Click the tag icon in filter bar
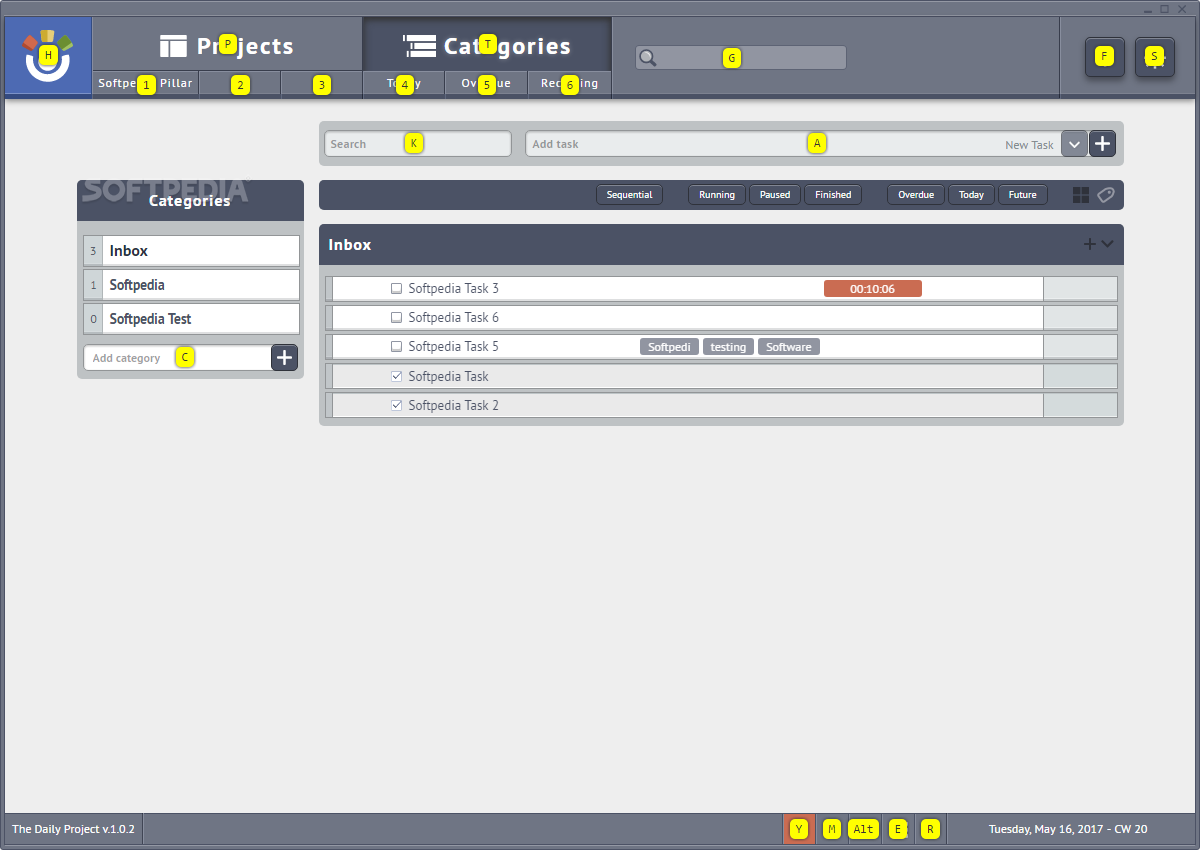This screenshot has height=850, width=1200. point(1106,195)
